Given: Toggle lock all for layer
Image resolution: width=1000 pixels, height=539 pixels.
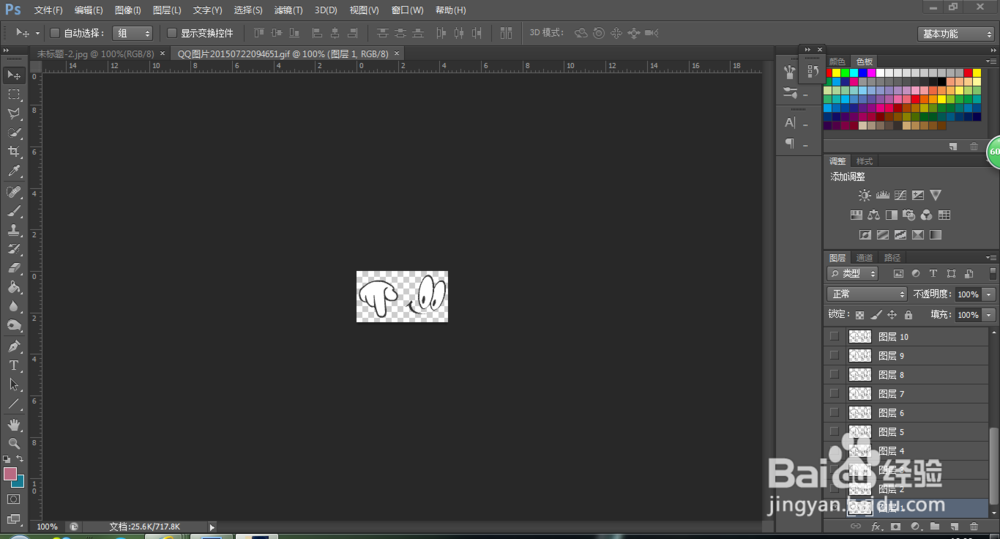Looking at the screenshot, I should click(908, 314).
